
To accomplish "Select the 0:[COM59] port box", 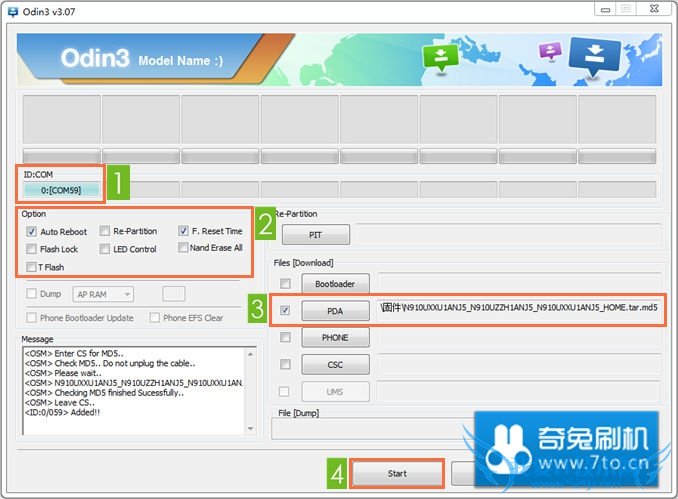I will tap(61, 190).
